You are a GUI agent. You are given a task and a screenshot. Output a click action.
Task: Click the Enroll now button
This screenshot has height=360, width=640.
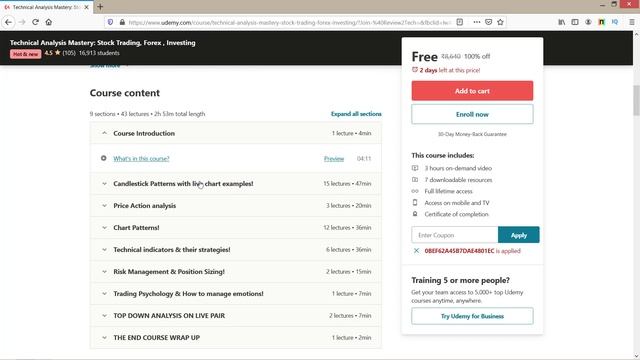tap(472, 114)
